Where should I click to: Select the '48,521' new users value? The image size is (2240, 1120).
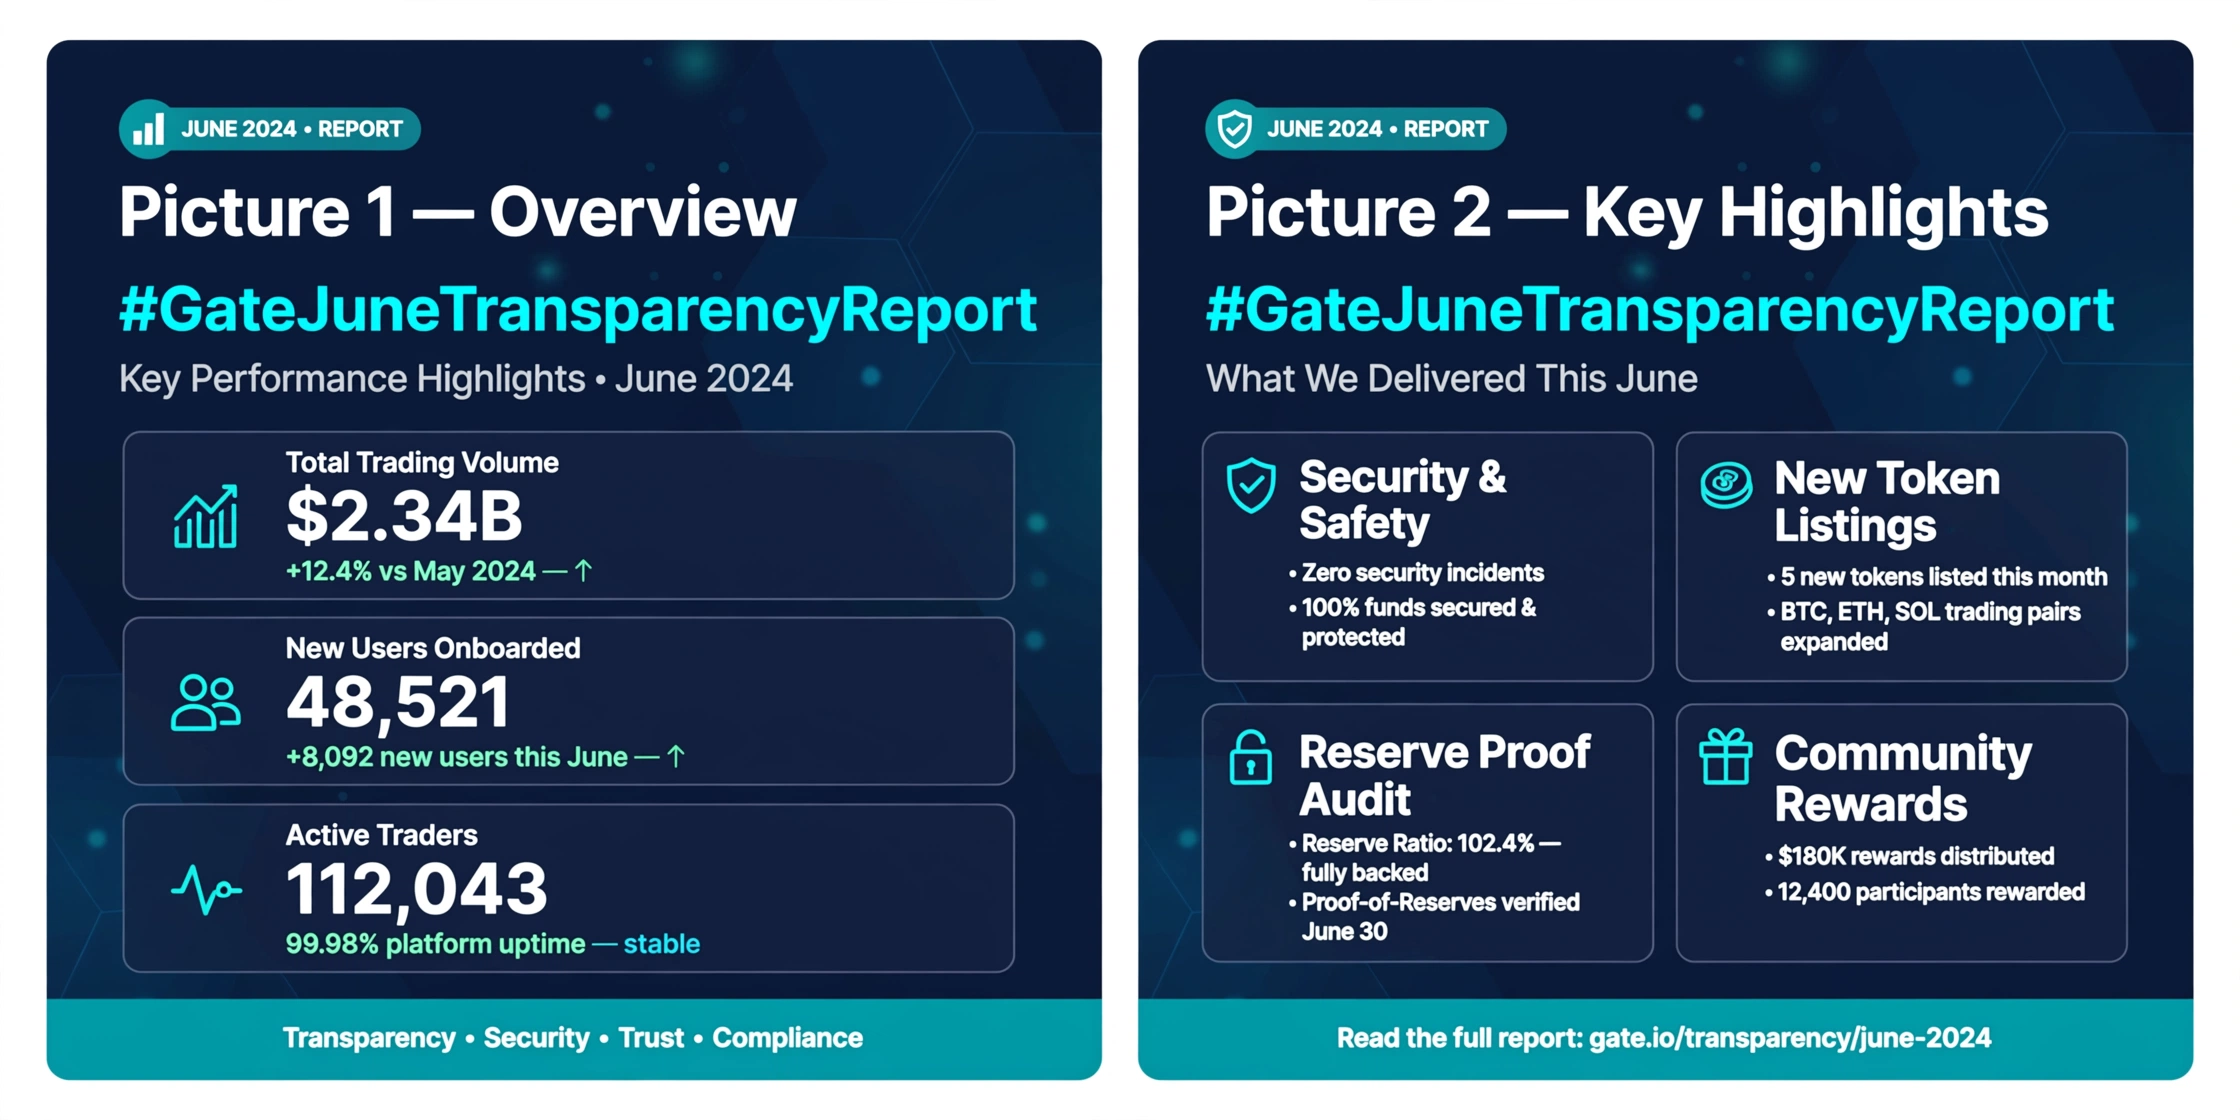(x=398, y=703)
